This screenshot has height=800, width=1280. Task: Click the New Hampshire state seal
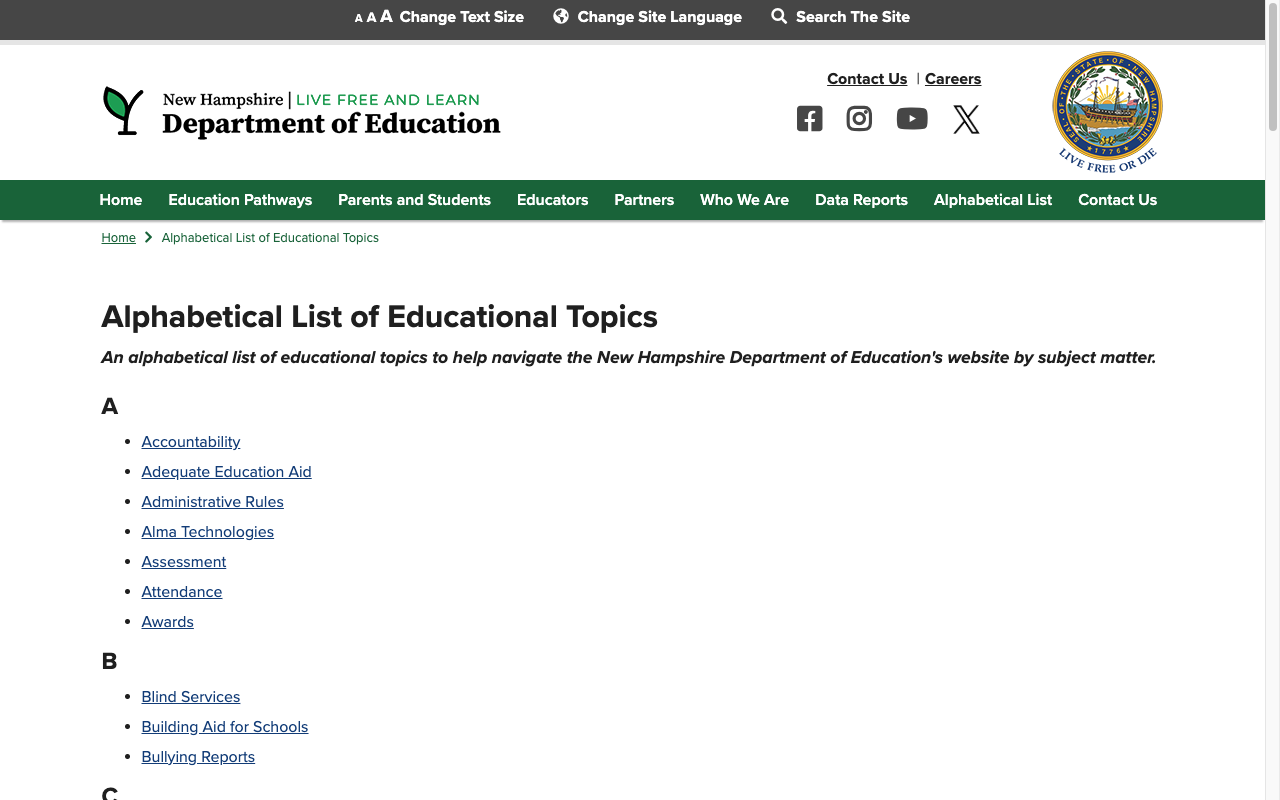click(1107, 112)
